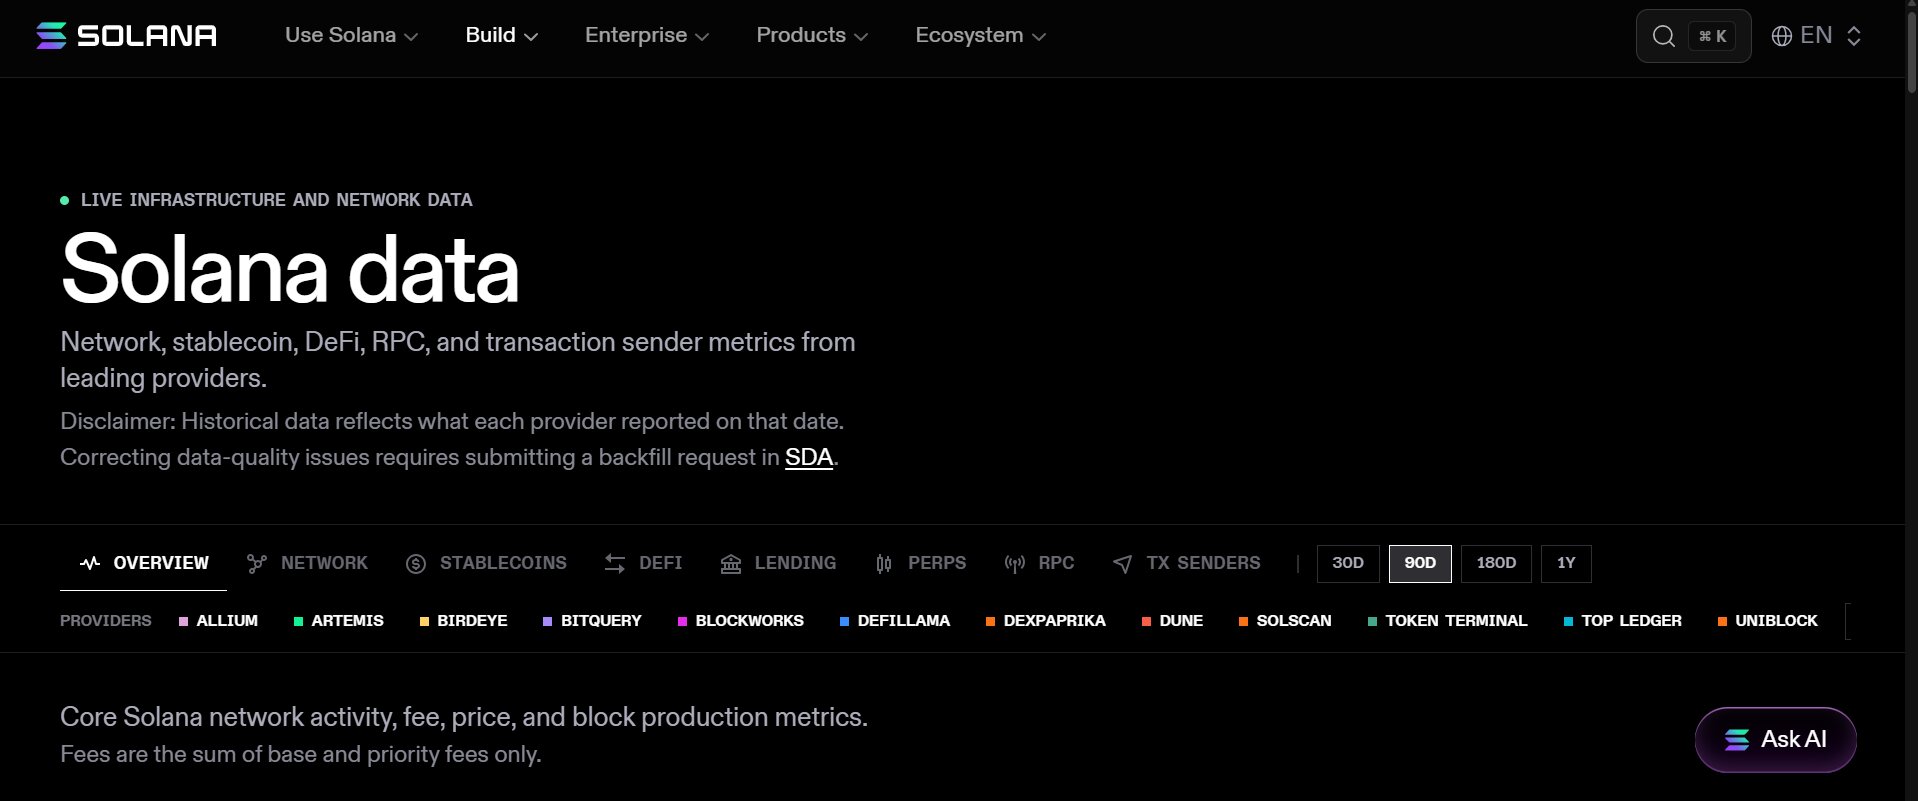Select the 1Y time range
Viewport: 1918px width, 801px height.
(1566, 563)
